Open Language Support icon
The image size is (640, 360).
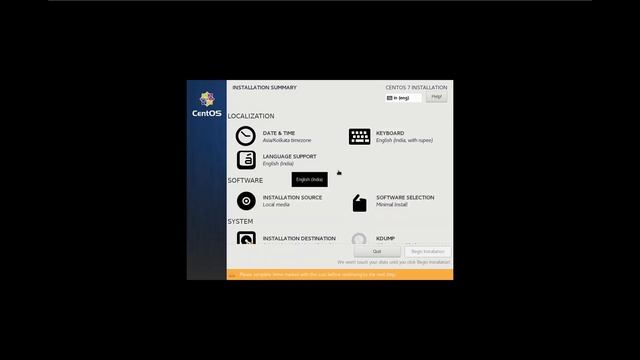click(x=246, y=160)
